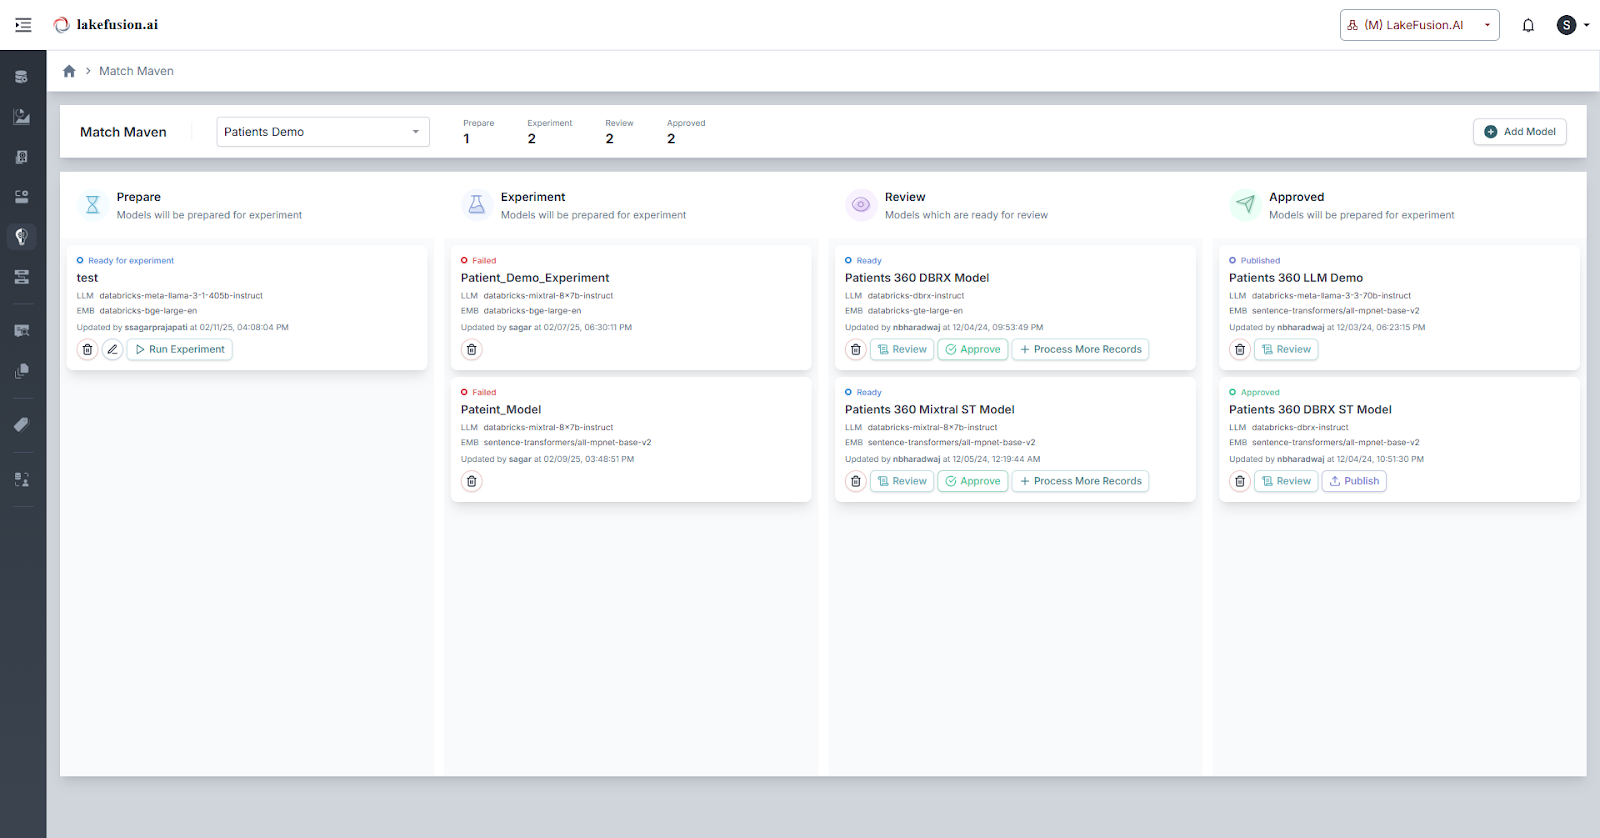This screenshot has width=1600, height=838.
Task: Open the Patients 360 Mixtral ST Model title
Action: coord(929,410)
